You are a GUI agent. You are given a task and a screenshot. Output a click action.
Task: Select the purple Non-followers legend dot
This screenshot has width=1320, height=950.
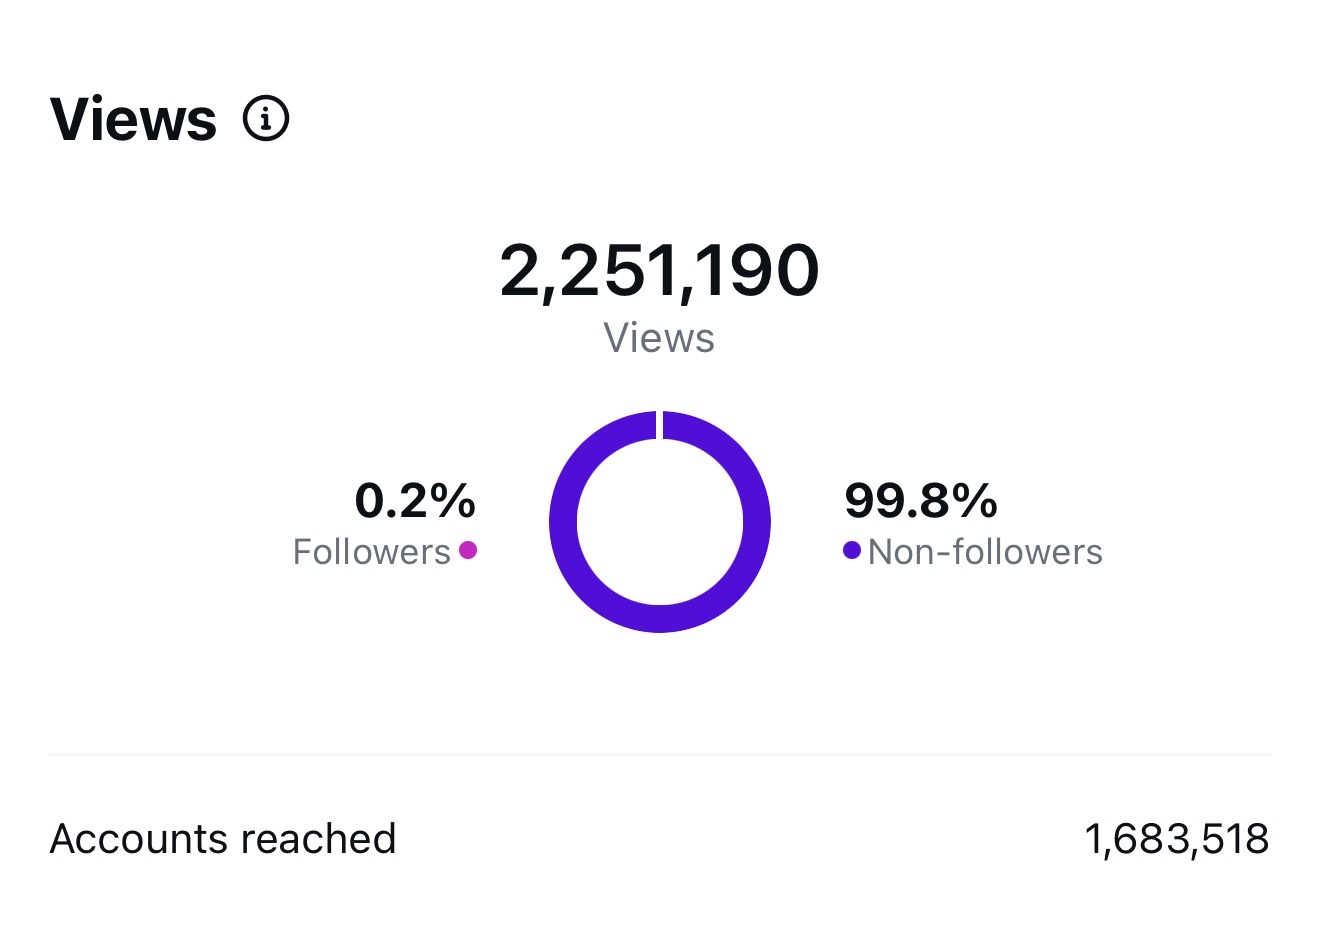(x=851, y=549)
